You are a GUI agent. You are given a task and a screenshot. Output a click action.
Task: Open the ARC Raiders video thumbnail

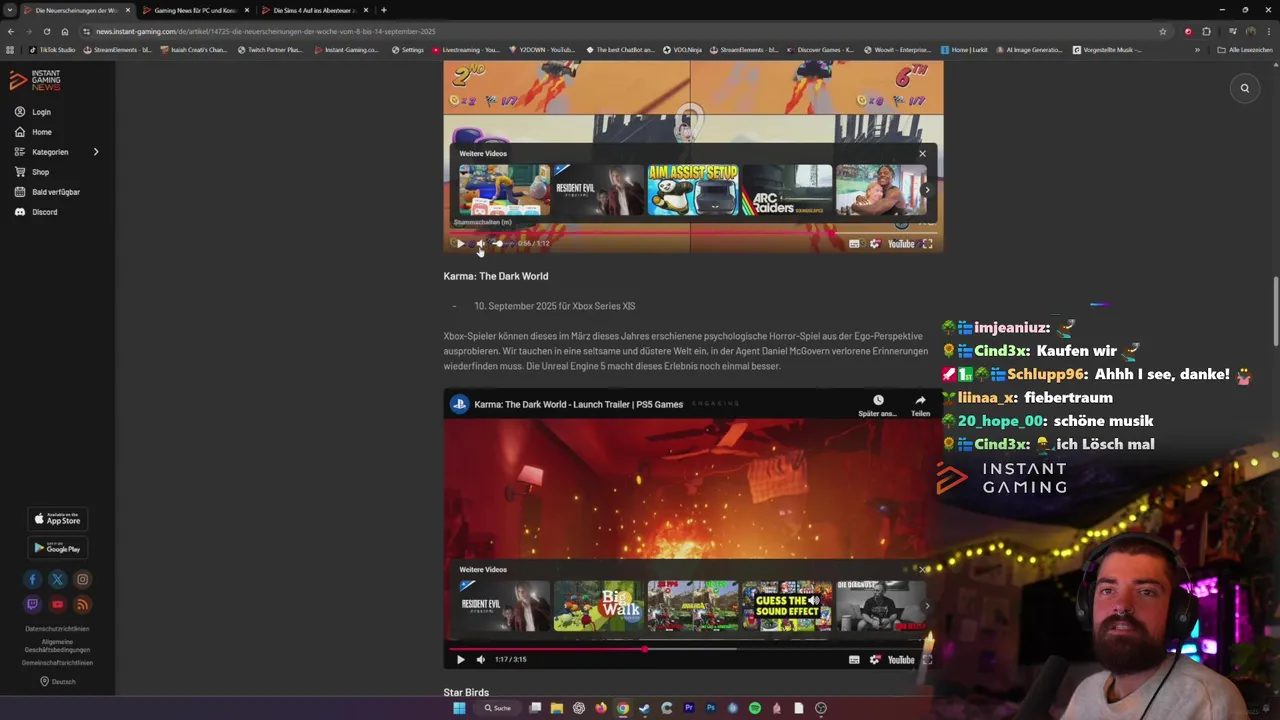point(787,190)
